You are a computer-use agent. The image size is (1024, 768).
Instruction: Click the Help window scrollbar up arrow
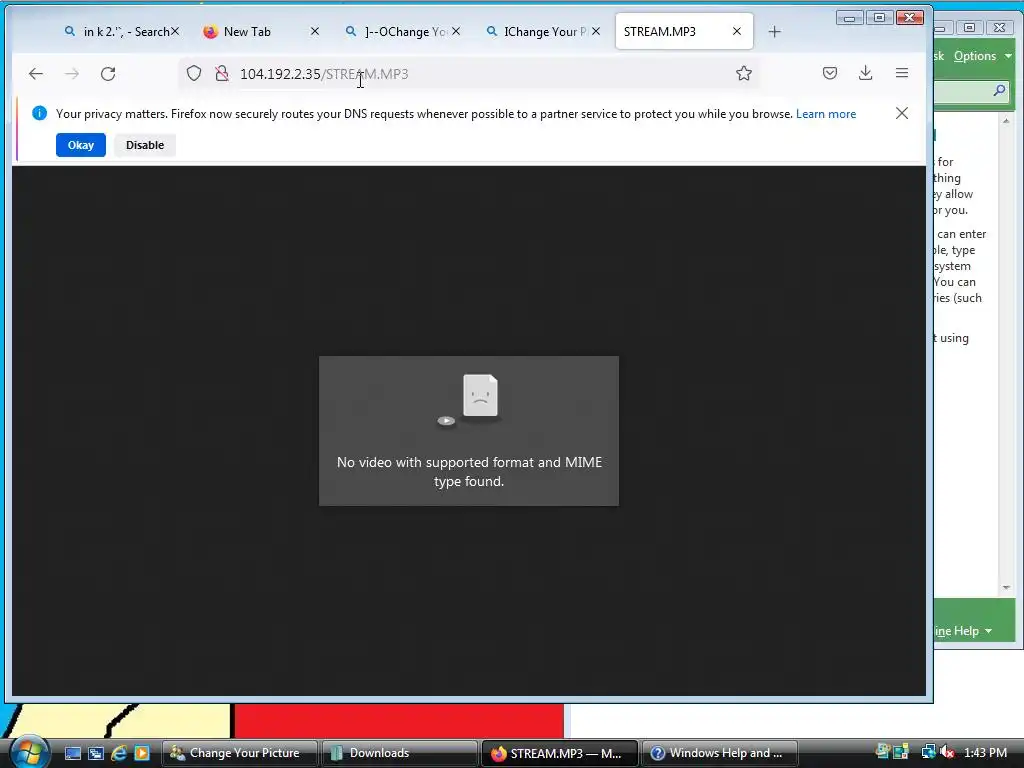[x=1006, y=121]
